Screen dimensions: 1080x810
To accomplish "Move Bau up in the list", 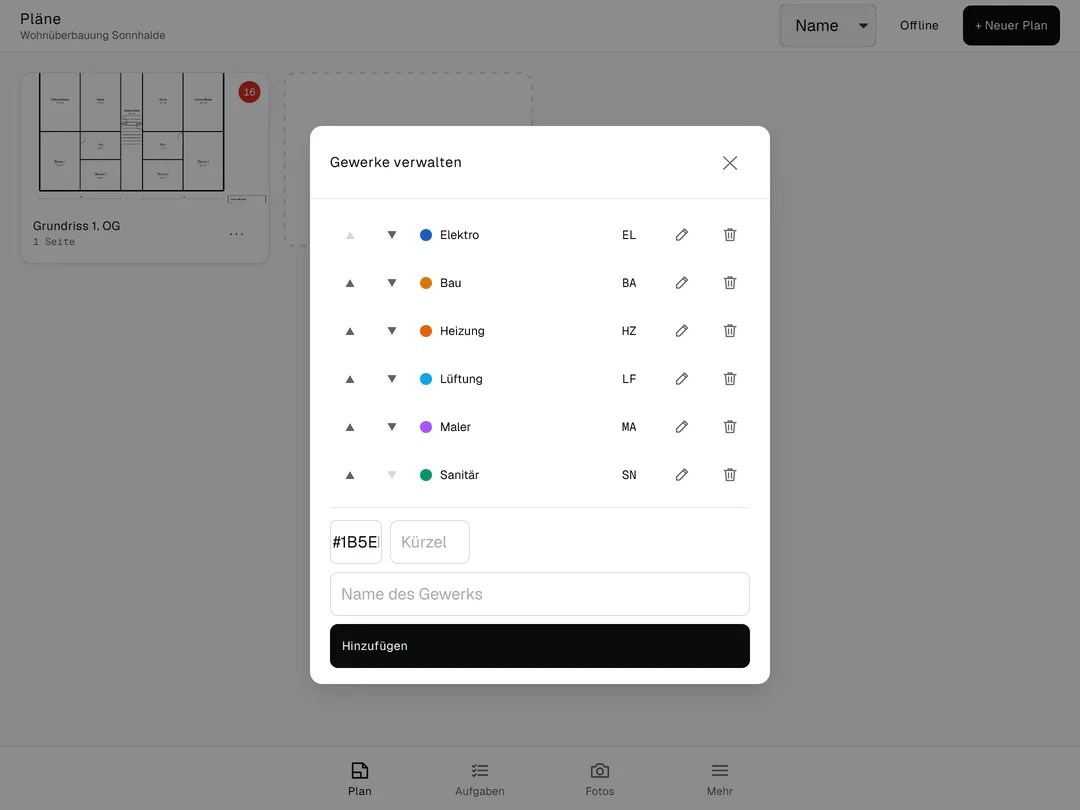I will point(350,283).
